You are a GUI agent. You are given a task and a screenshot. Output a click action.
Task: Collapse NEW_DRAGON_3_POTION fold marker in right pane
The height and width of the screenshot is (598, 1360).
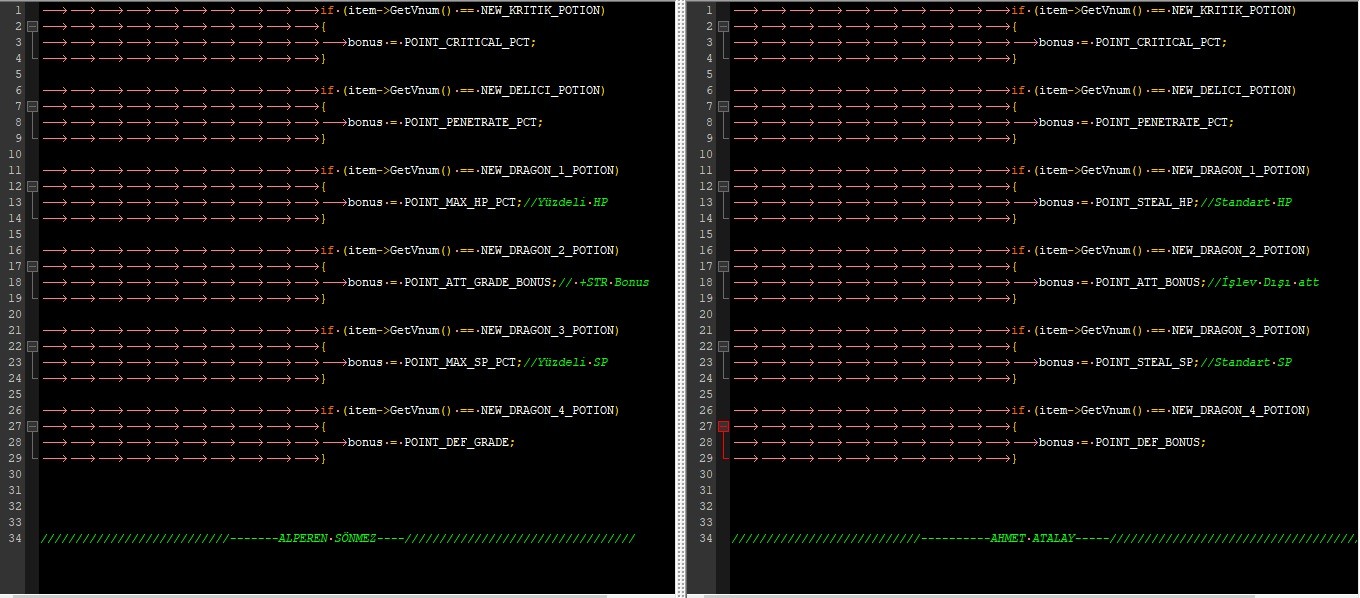click(x=723, y=346)
